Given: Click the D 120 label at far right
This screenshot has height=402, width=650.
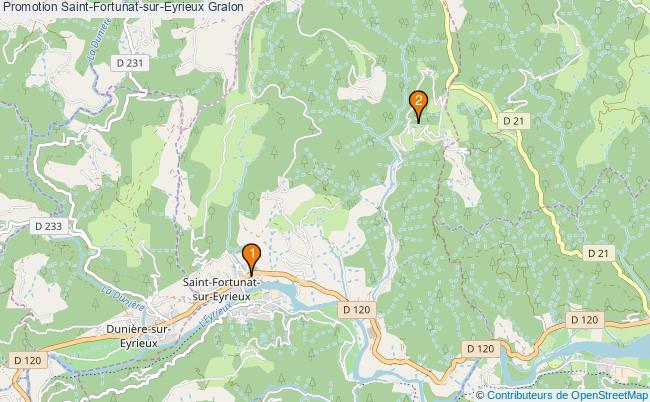Looking at the screenshot, I should (585, 320).
